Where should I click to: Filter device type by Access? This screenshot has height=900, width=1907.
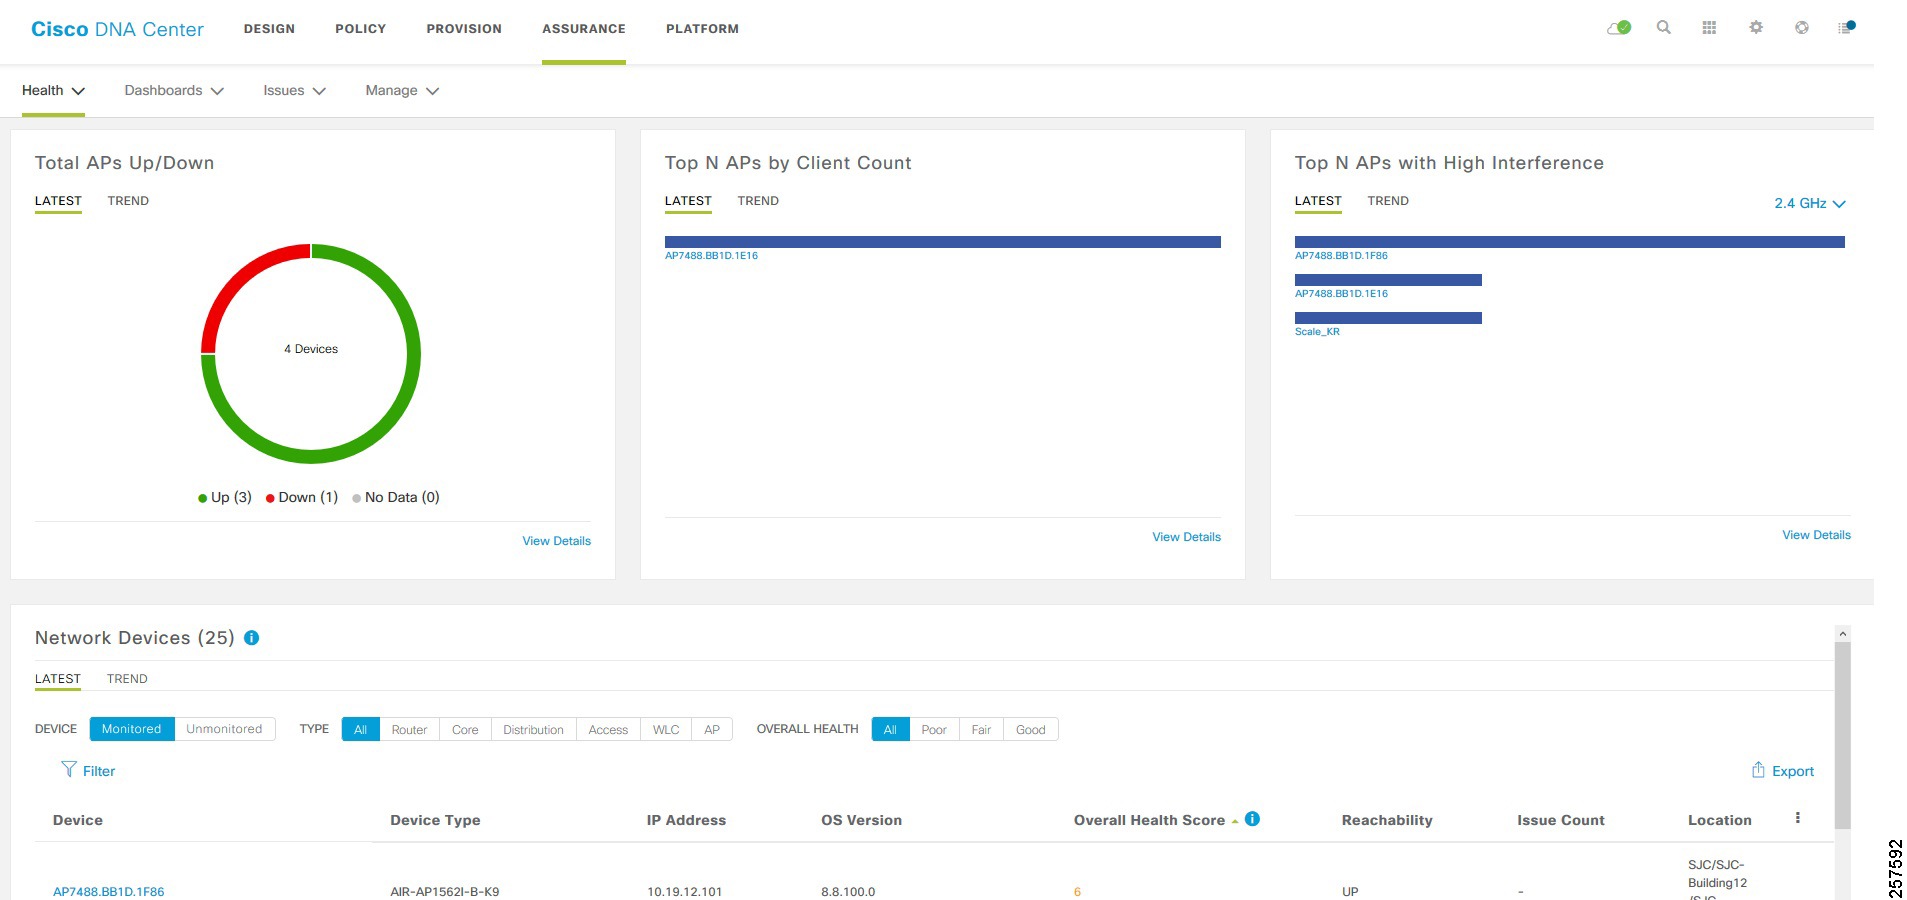(608, 729)
